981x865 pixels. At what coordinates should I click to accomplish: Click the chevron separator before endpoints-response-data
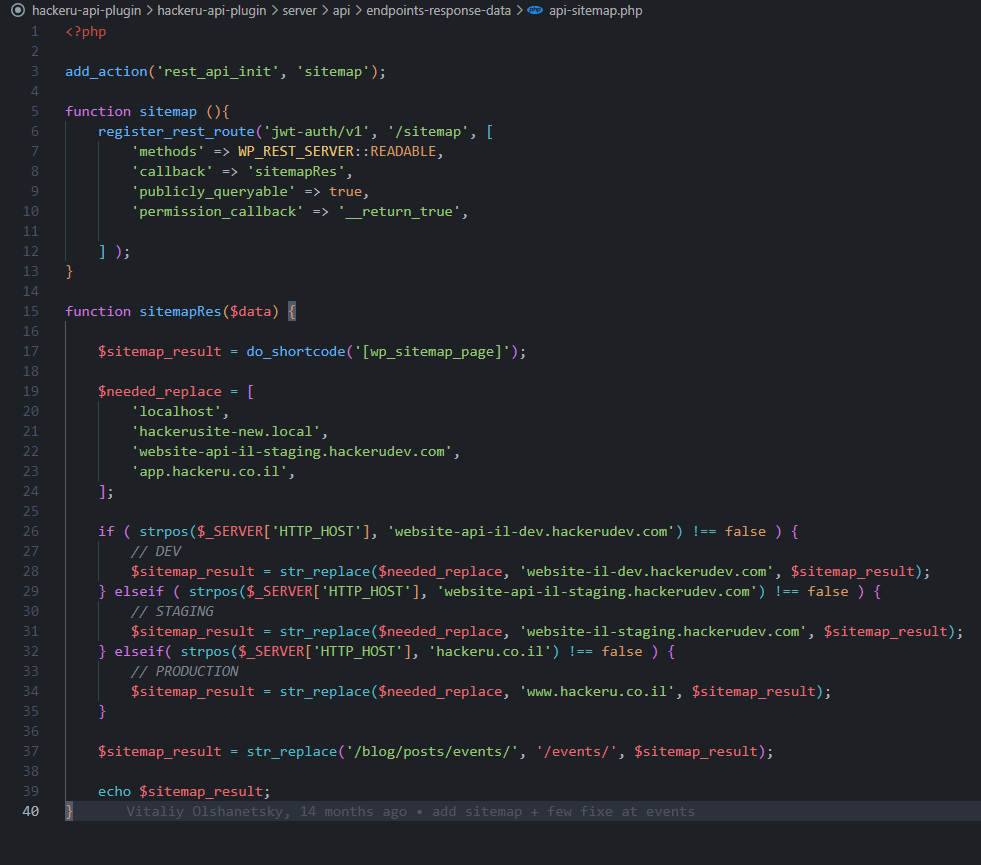point(359,11)
